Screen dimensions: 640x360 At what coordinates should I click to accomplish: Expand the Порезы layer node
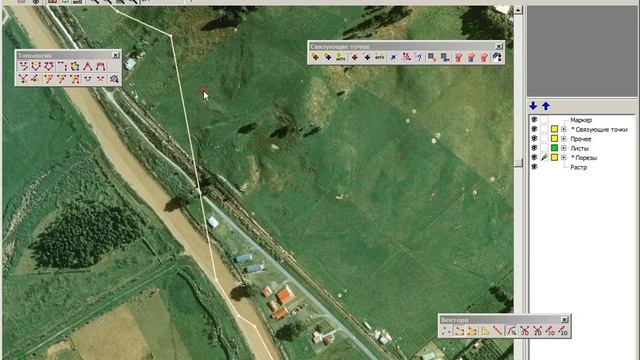pyautogui.click(x=564, y=158)
